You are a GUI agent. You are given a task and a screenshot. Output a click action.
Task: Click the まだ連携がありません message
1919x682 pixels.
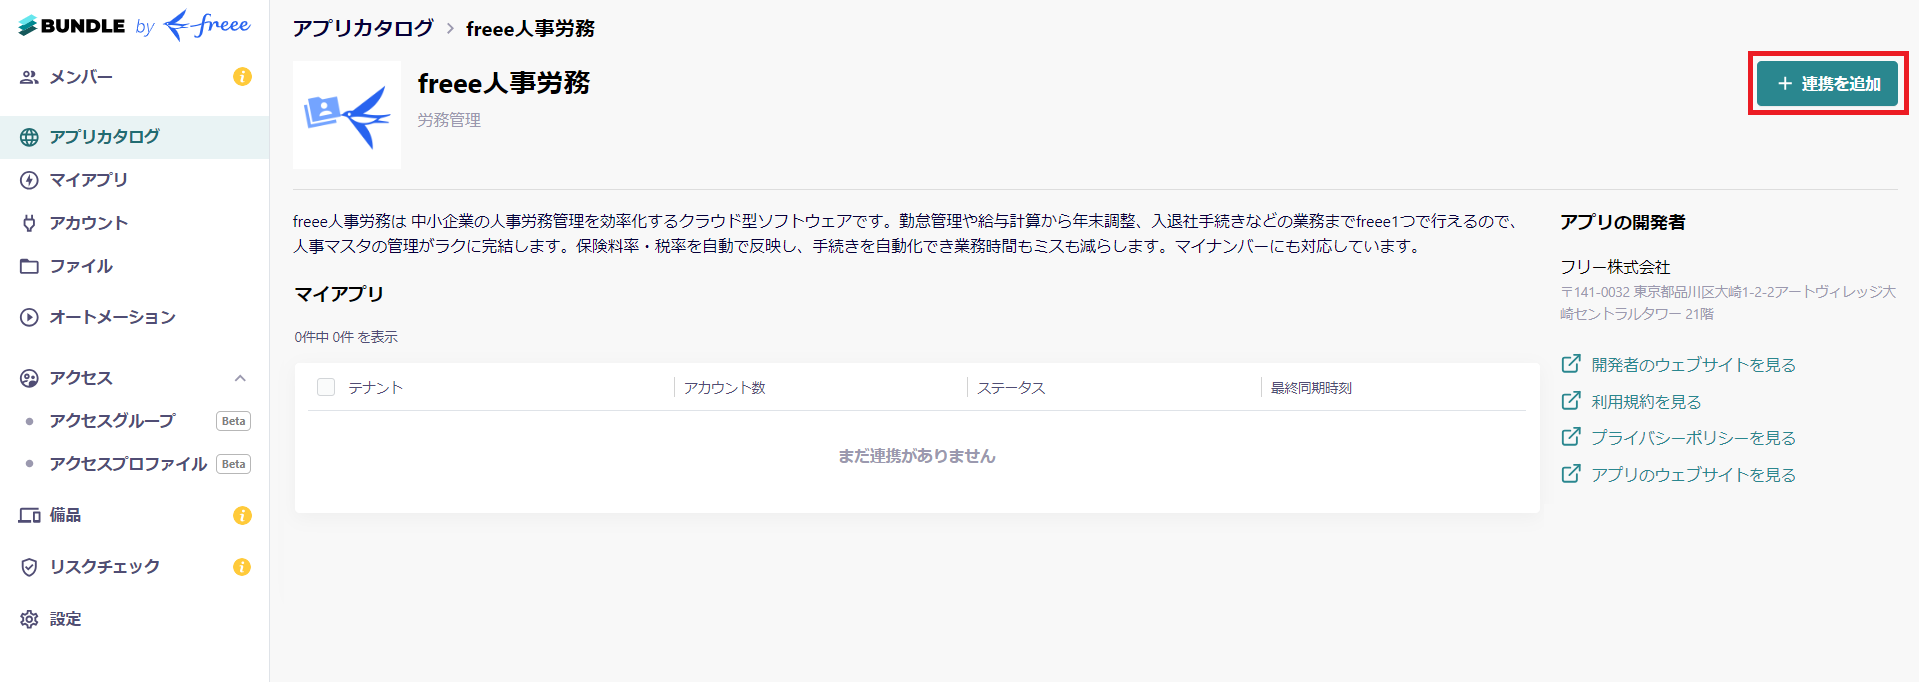tap(917, 456)
